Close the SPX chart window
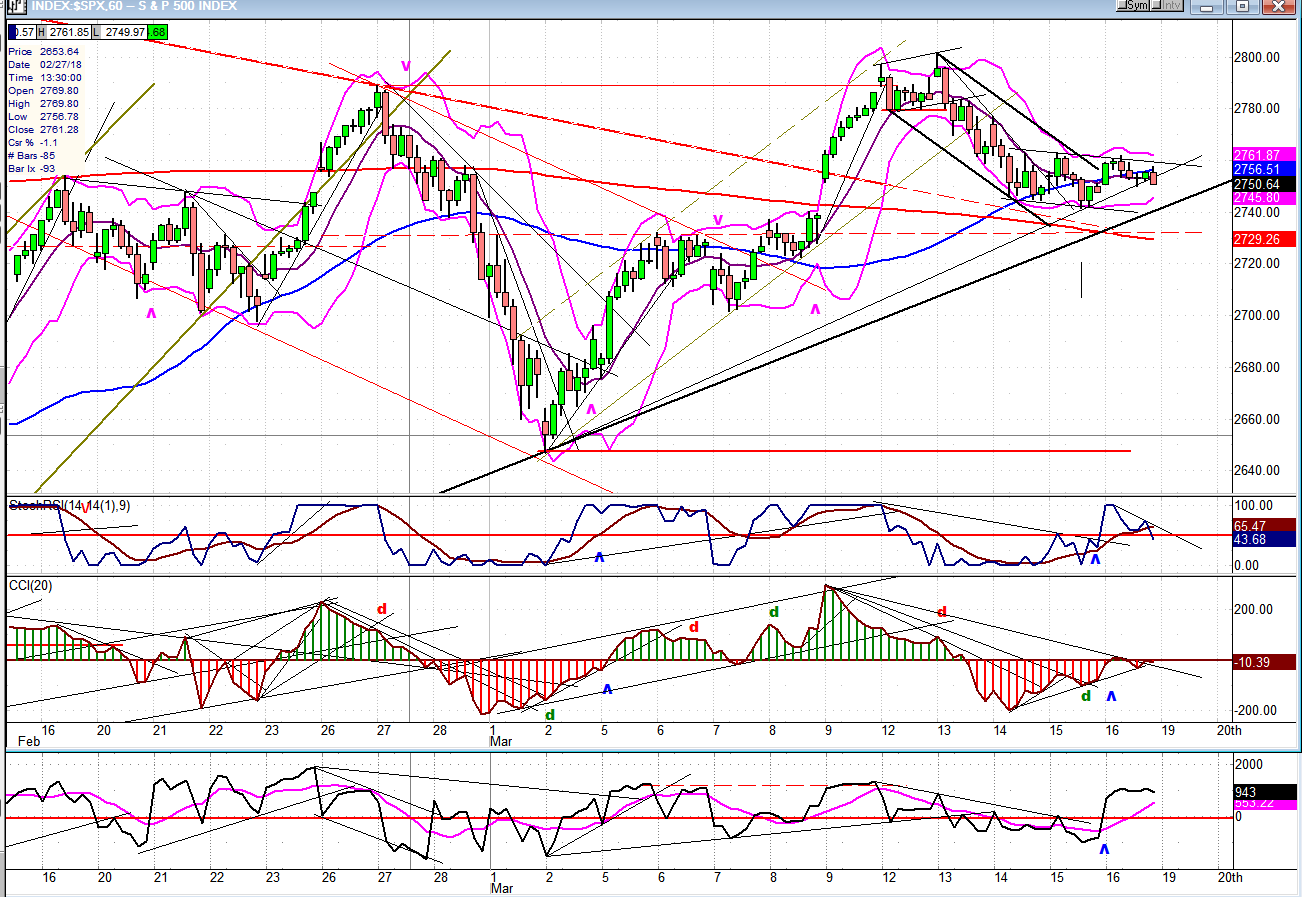 (1277, 6)
